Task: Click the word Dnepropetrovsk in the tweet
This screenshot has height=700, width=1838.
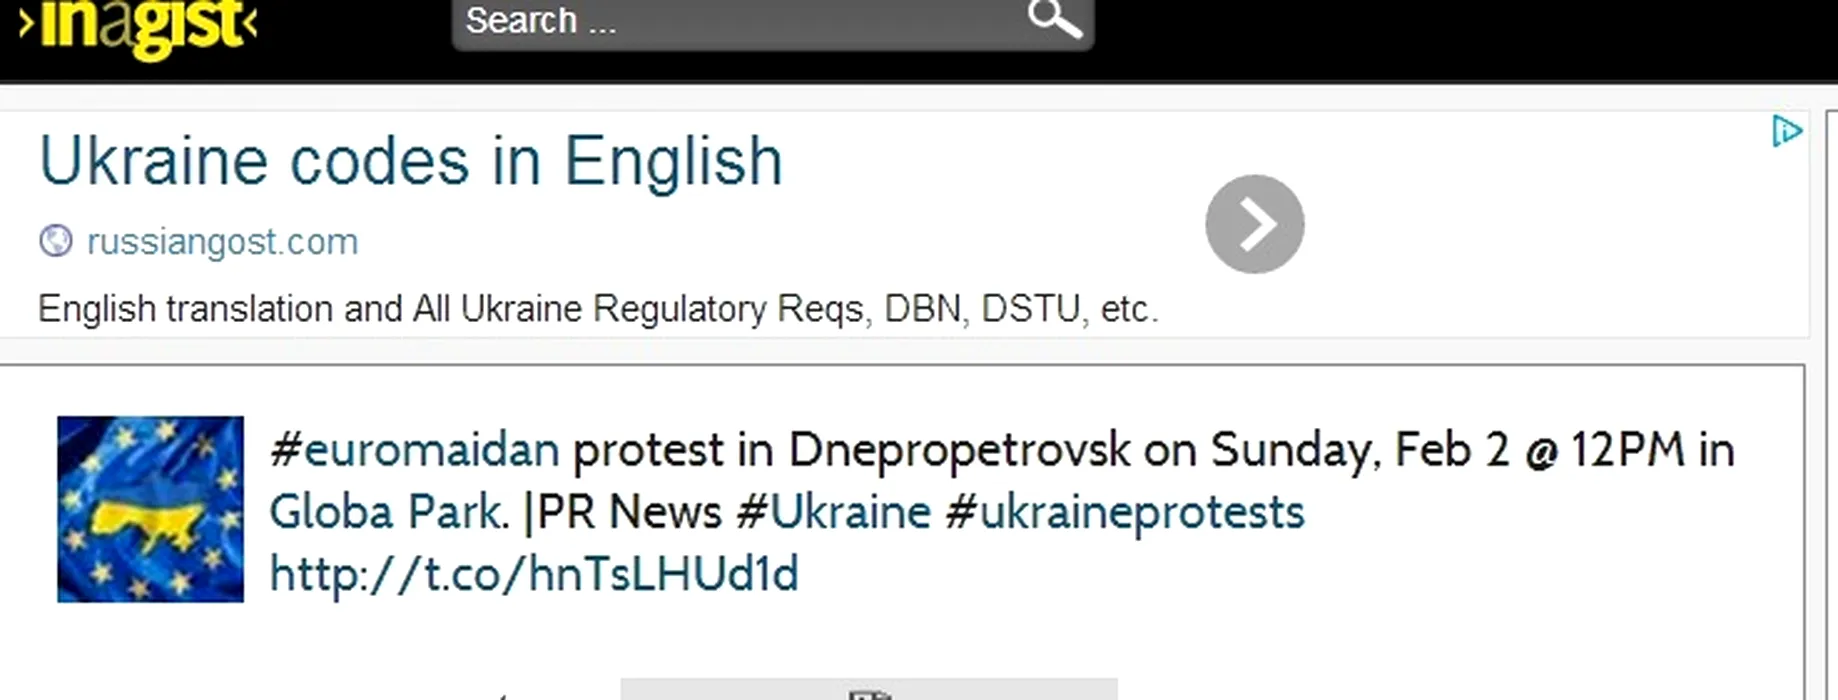Action: [959, 450]
